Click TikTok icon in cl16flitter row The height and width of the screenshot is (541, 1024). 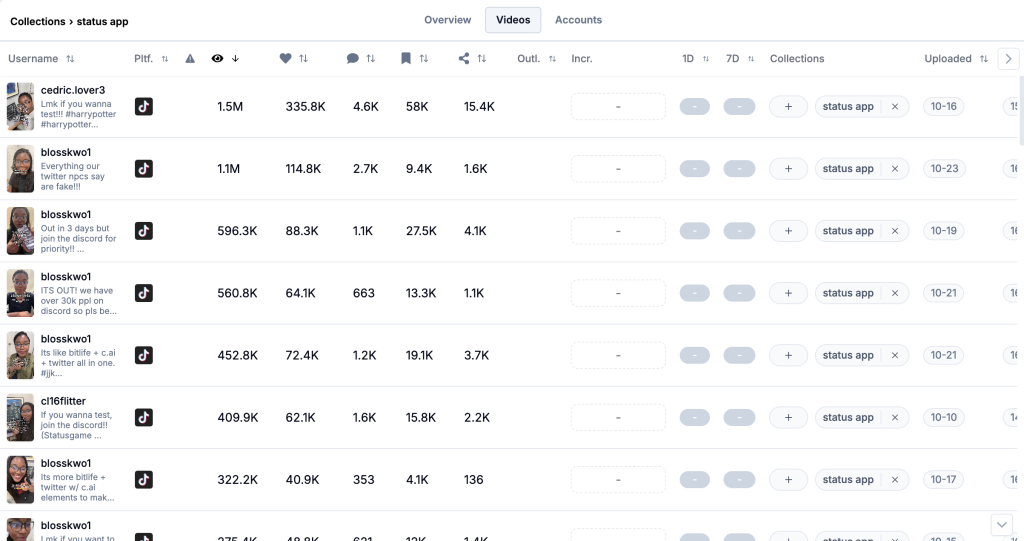click(x=144, y=417)
